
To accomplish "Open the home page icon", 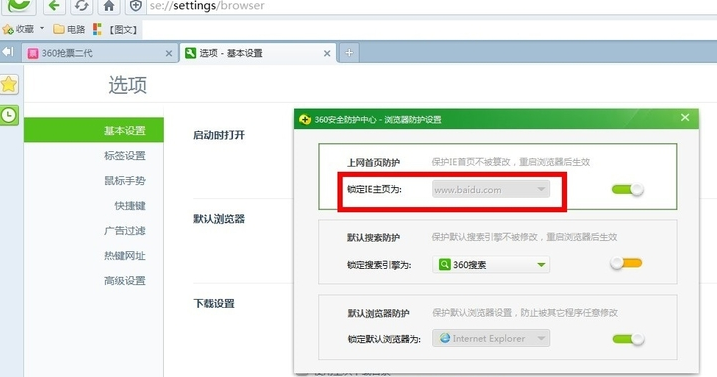I will [x=109, y=6].
